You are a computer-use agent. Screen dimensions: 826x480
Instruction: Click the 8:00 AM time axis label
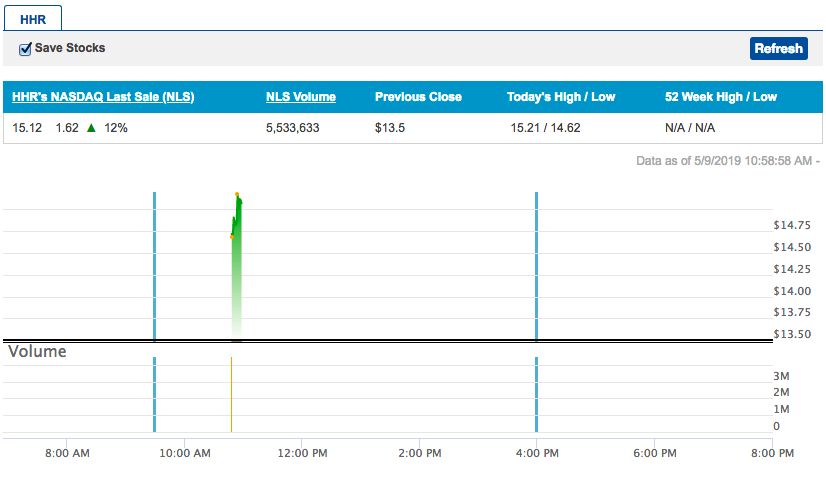(x=67, y=453)
